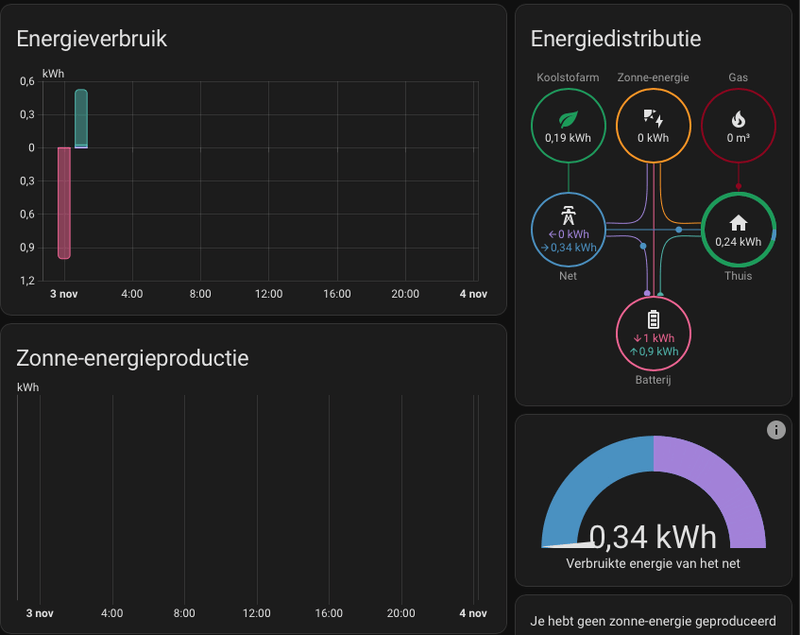Click the "Batterij" label under pink circle

(x=653, y=380)
